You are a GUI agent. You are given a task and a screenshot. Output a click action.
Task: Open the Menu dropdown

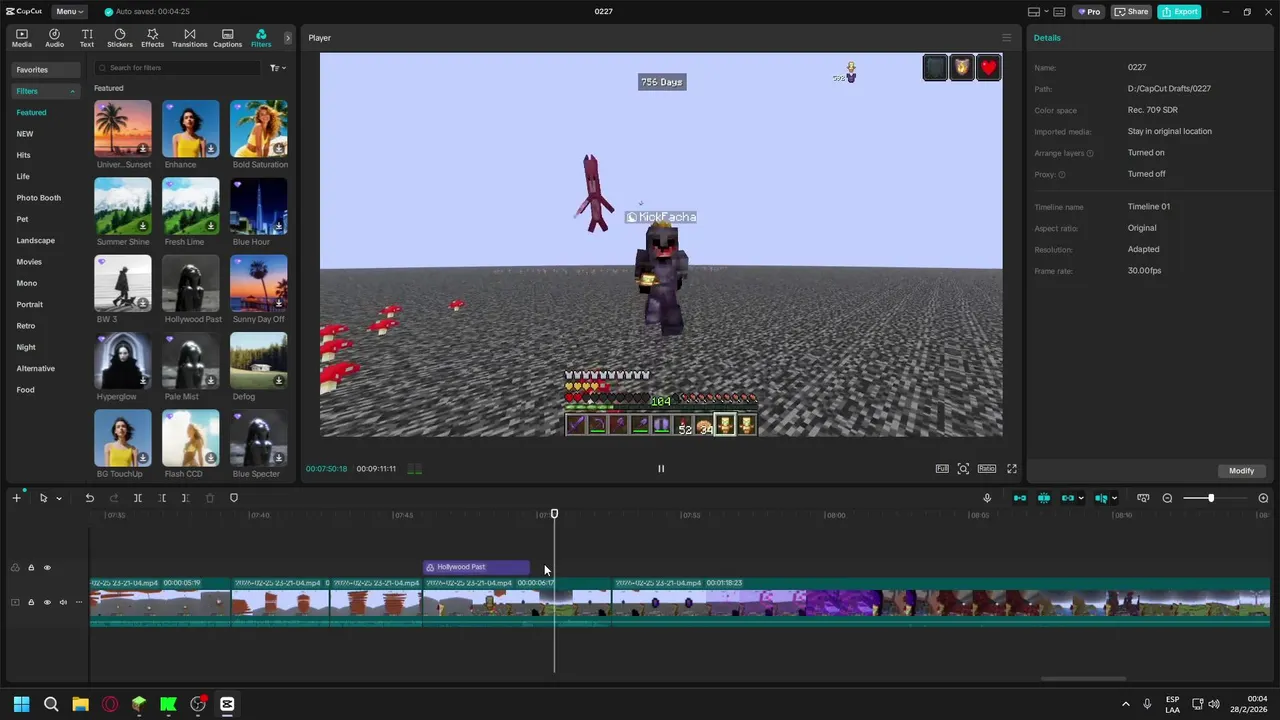coord(69,12)
